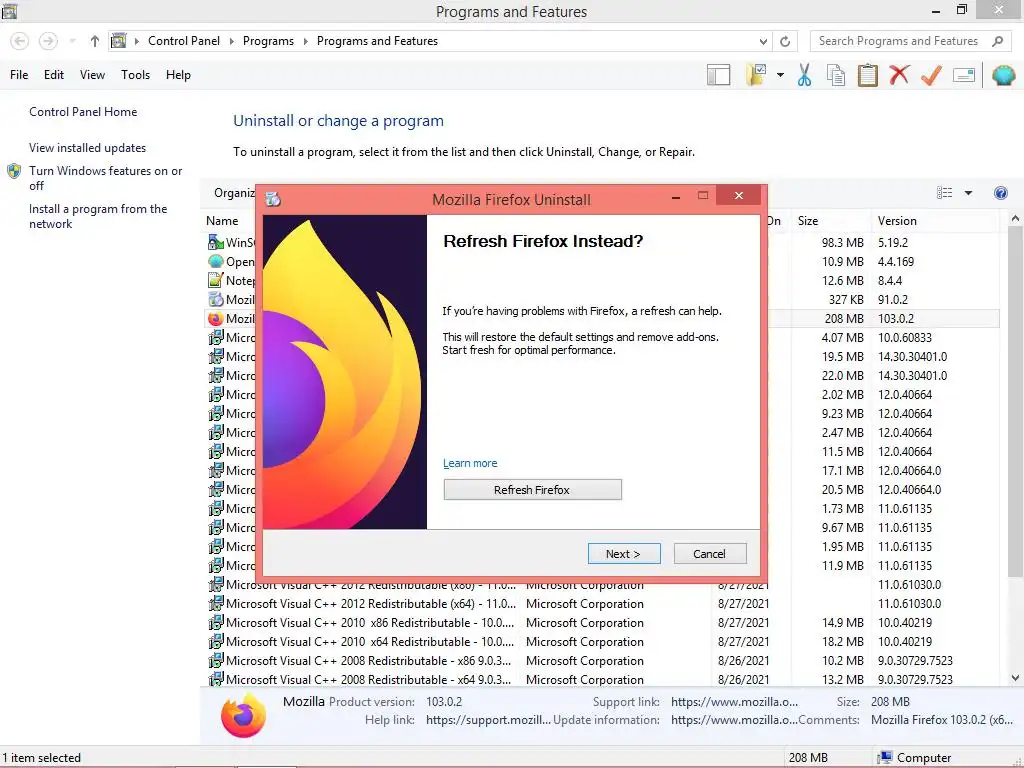Click Refresh Firefox button in dialog
Image resolution: width=1024 pixels, height=768 pixels.
coord(532,490)
